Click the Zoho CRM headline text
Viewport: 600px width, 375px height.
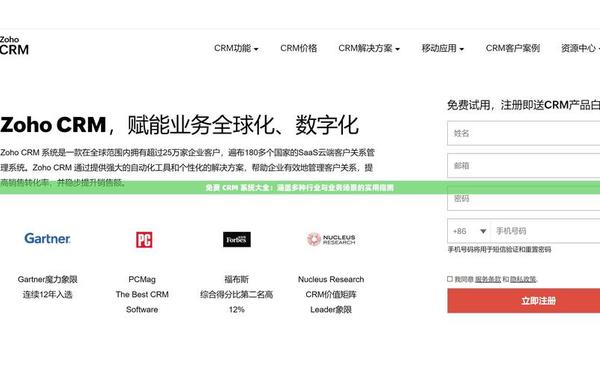179,125
